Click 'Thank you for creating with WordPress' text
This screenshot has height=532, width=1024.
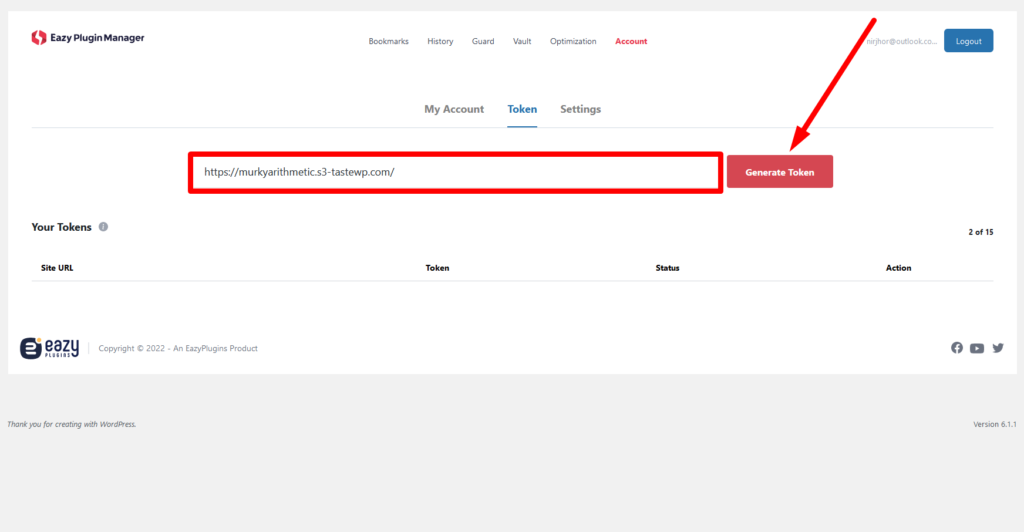tap(72, 424)
